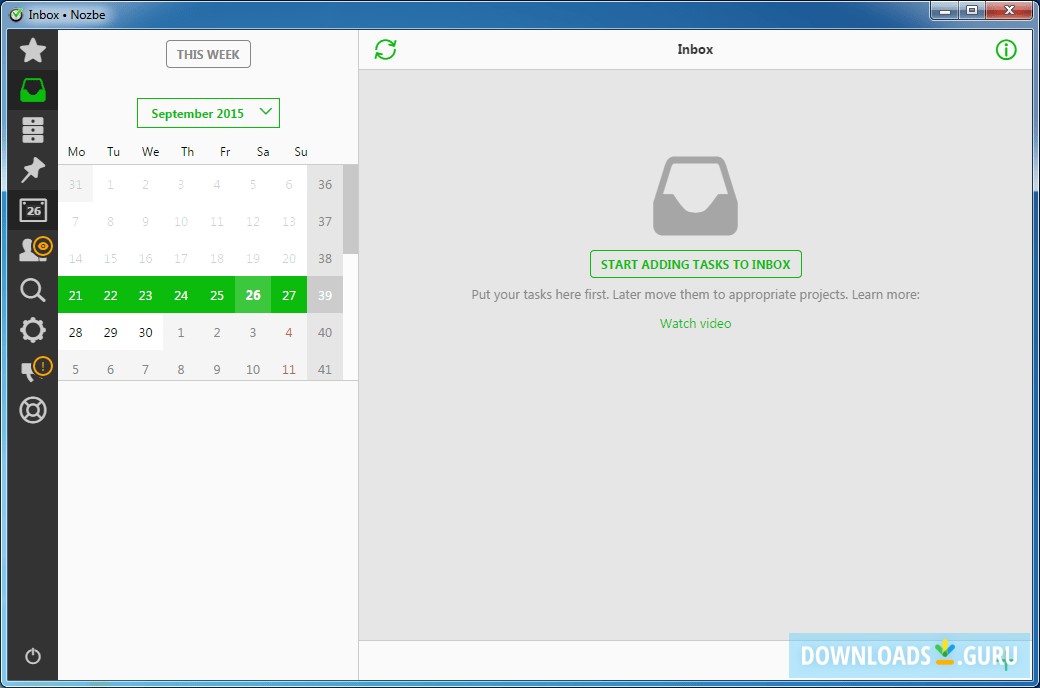Click the THIS WEEK button
1040x688 pixels.
208,54
